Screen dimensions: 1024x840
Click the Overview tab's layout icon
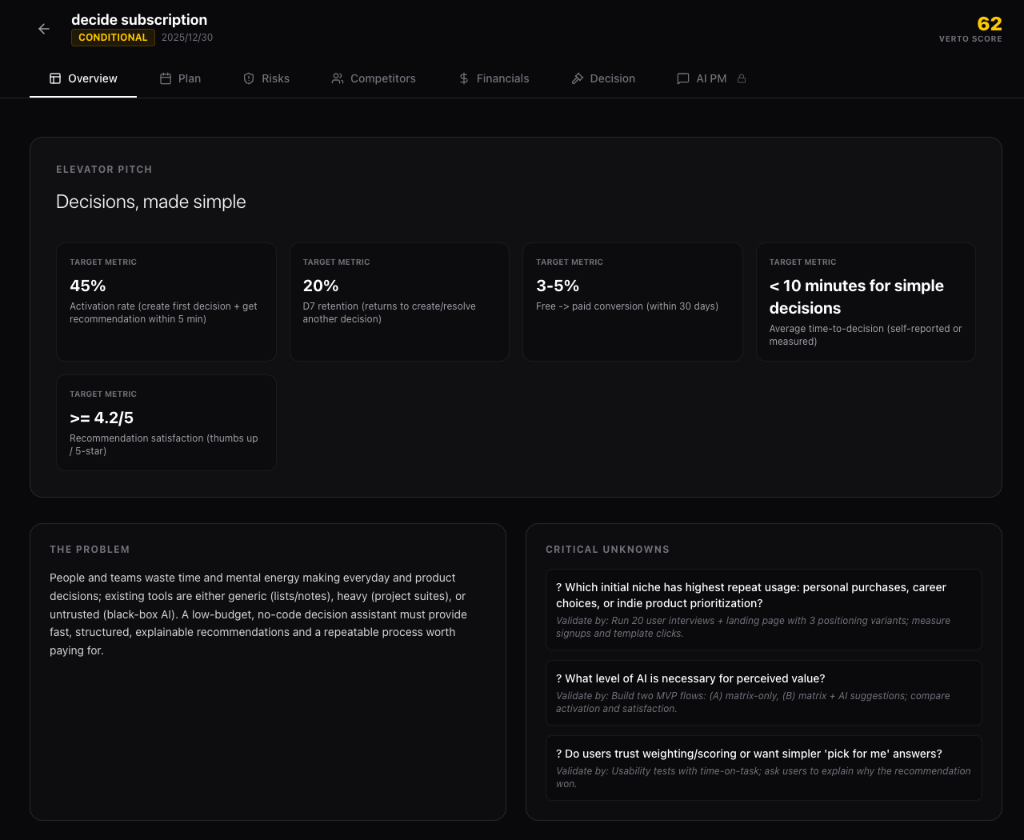[55, 78]
